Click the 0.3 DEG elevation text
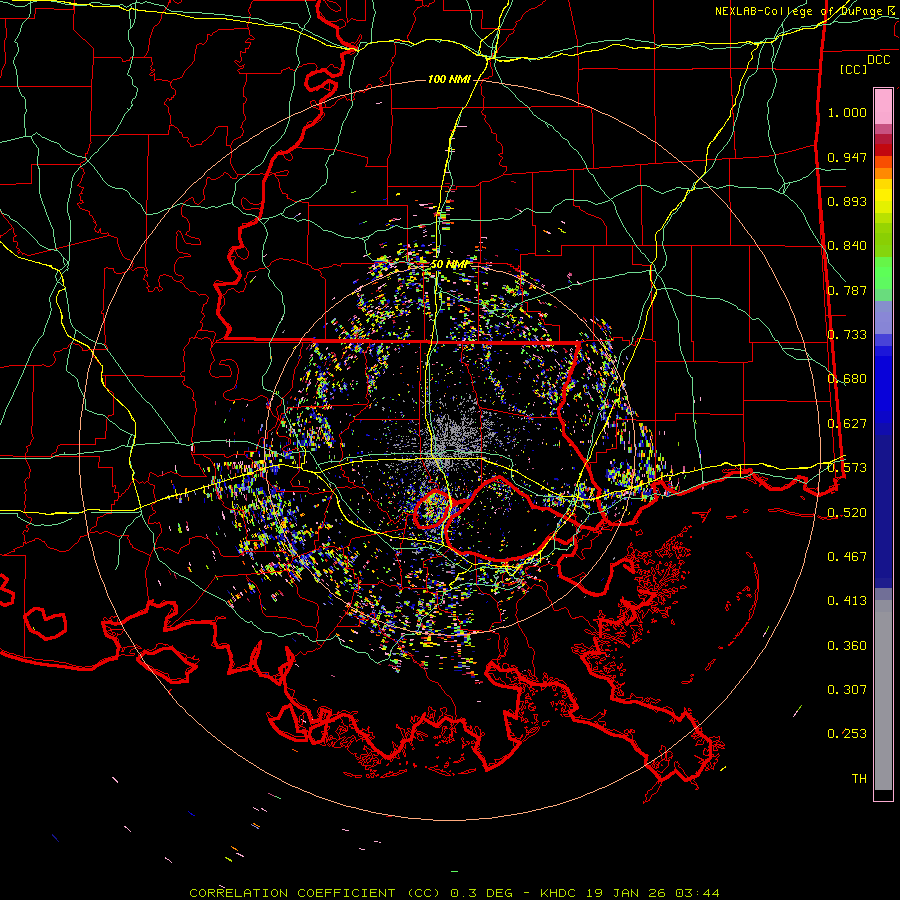This screenshot has height=900, width=900. point(480,893)
